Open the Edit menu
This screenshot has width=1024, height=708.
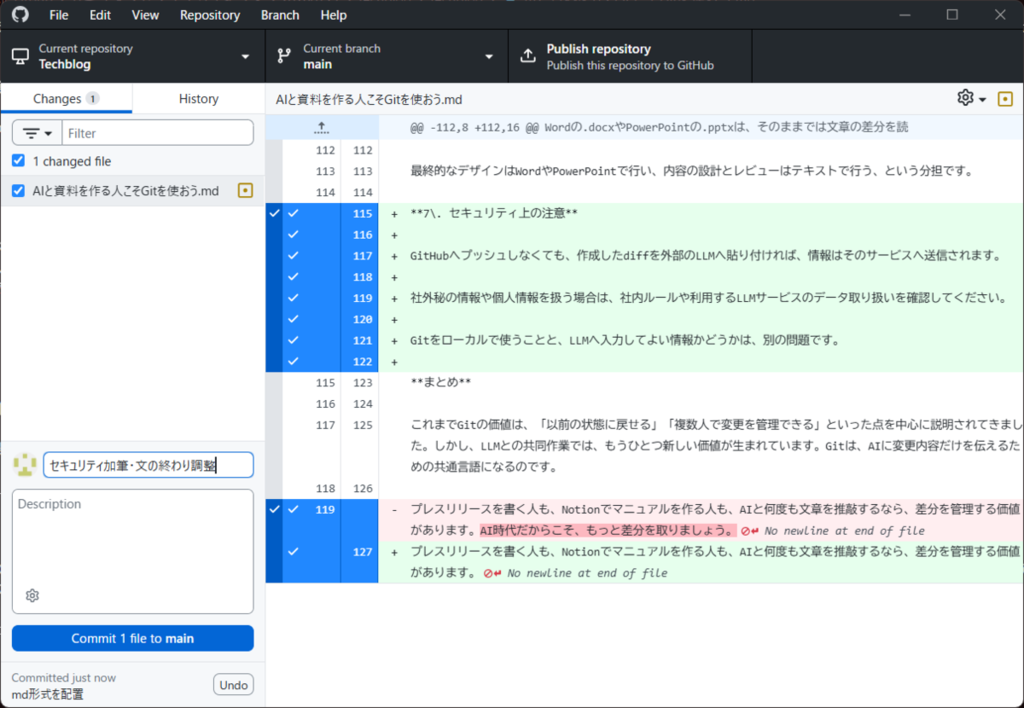click(100, 14)
